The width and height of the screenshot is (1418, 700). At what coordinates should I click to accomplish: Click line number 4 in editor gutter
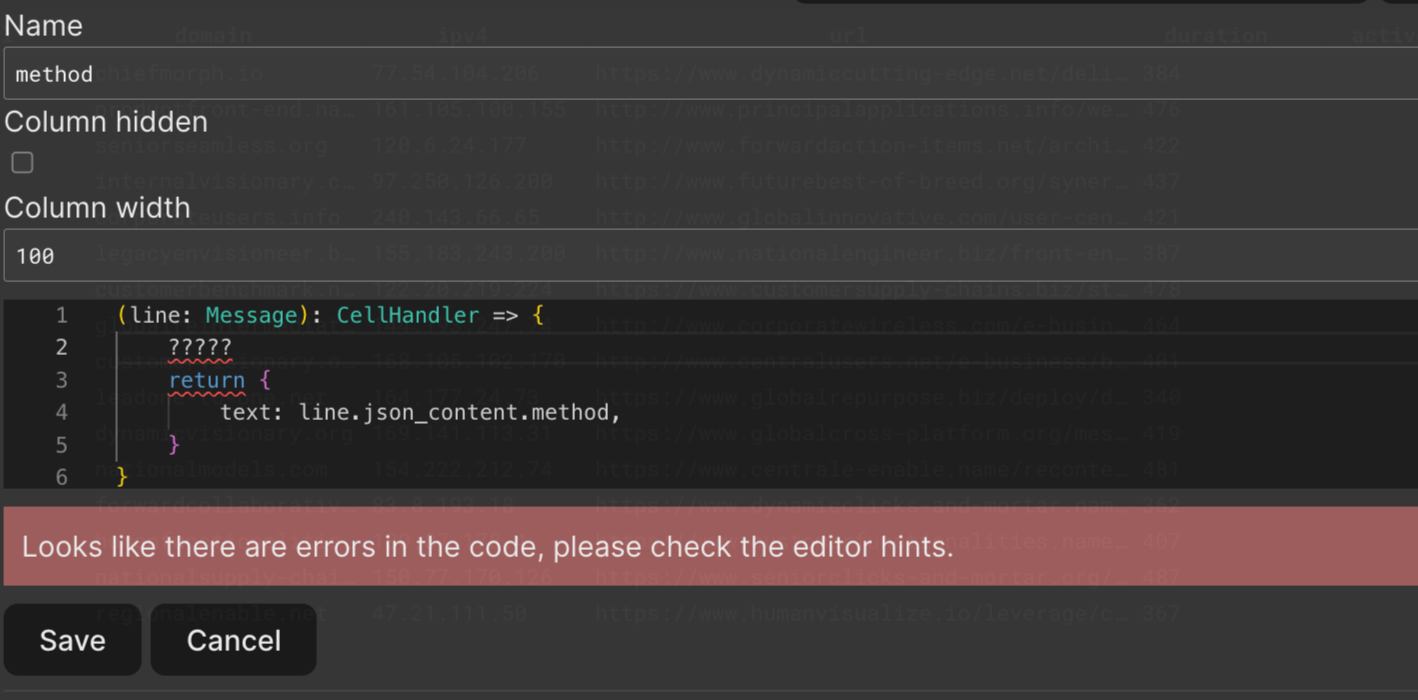click(61, 412)
